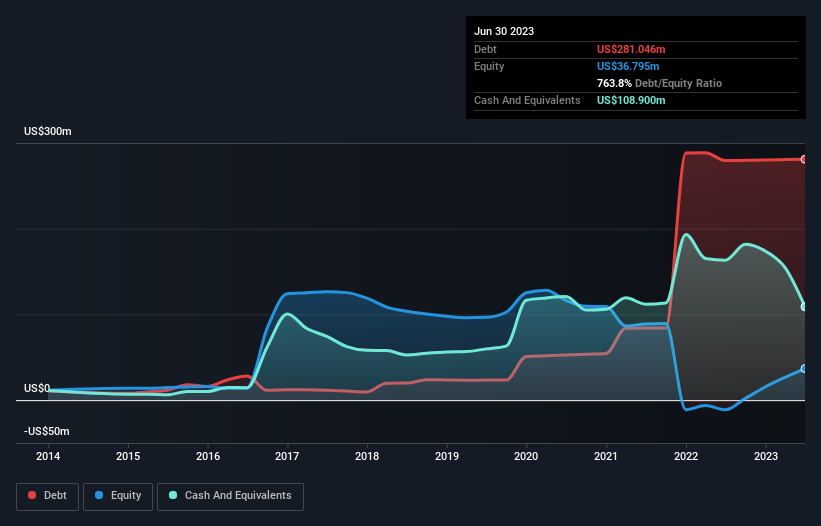The height and width of the screenshot is (526, 821).
Task: Click the -US$50m y-axis label
Action: (x=47, y=431)
